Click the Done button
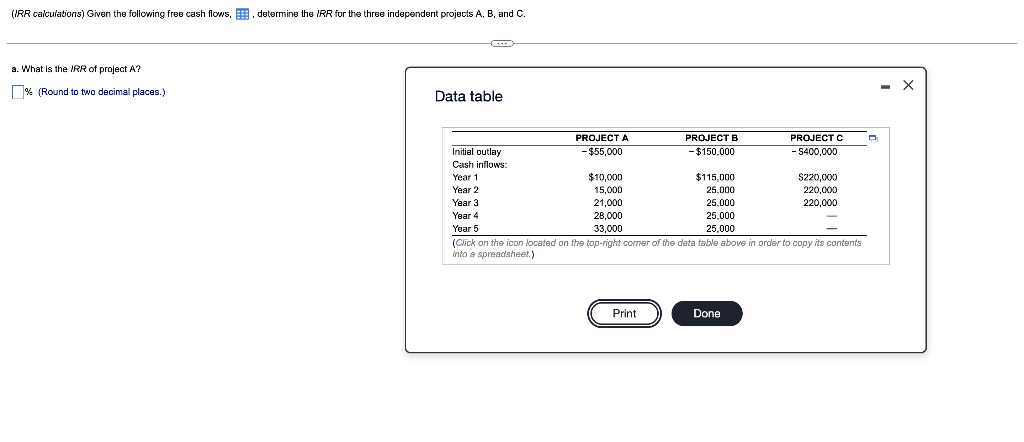The height and width of the screenshot is (442, 1024). coord(707,313)
